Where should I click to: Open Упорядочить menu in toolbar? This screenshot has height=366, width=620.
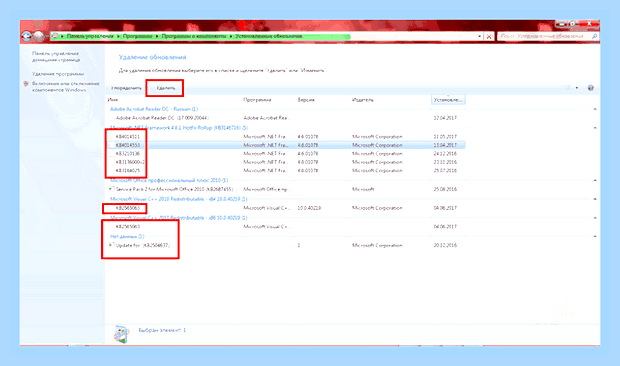click(x=126, y=88)
